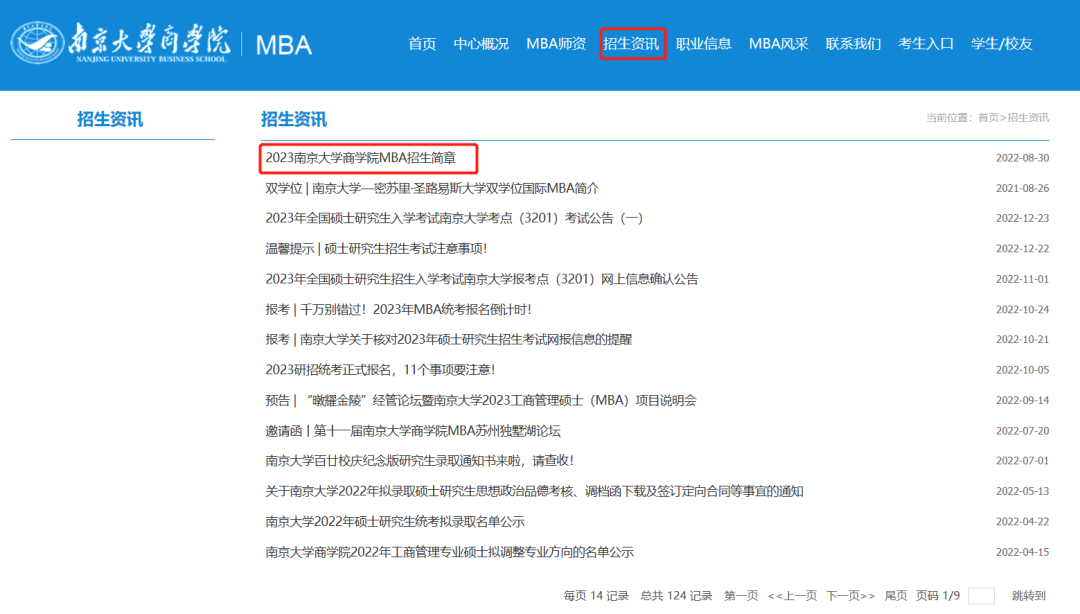Open MBA风采 navigation item
This screenshot has width=1080, height=614.
tap(778, 44)
